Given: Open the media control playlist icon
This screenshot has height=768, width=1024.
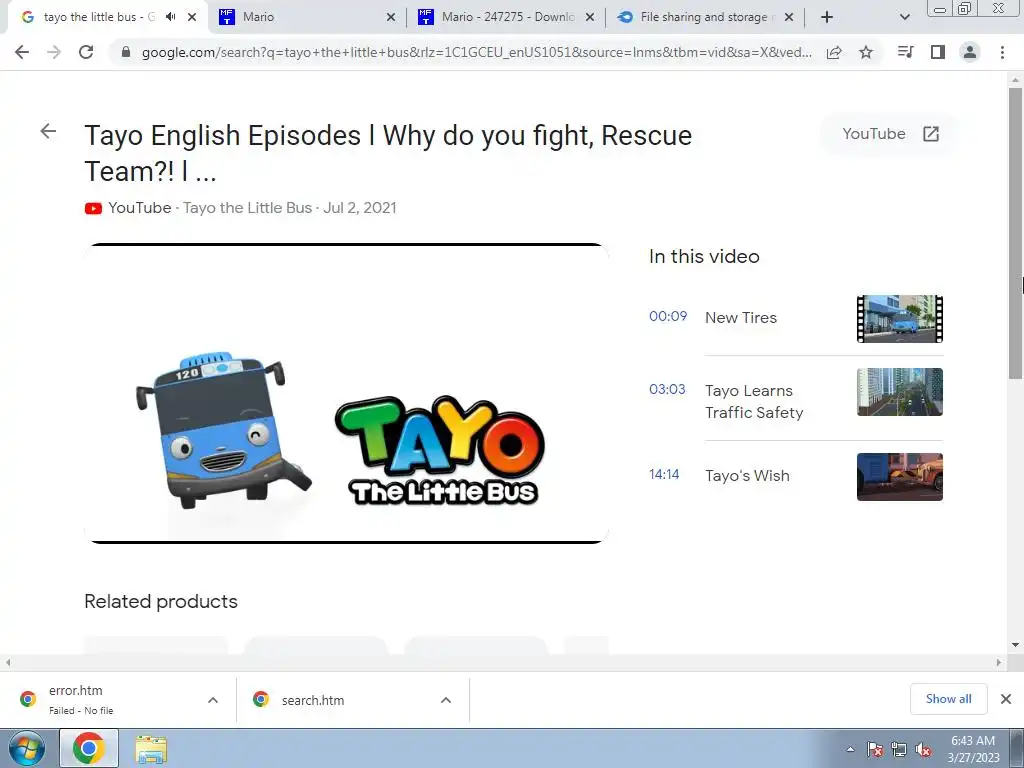Looking at the screenshot, I should (x=905, y=52).
